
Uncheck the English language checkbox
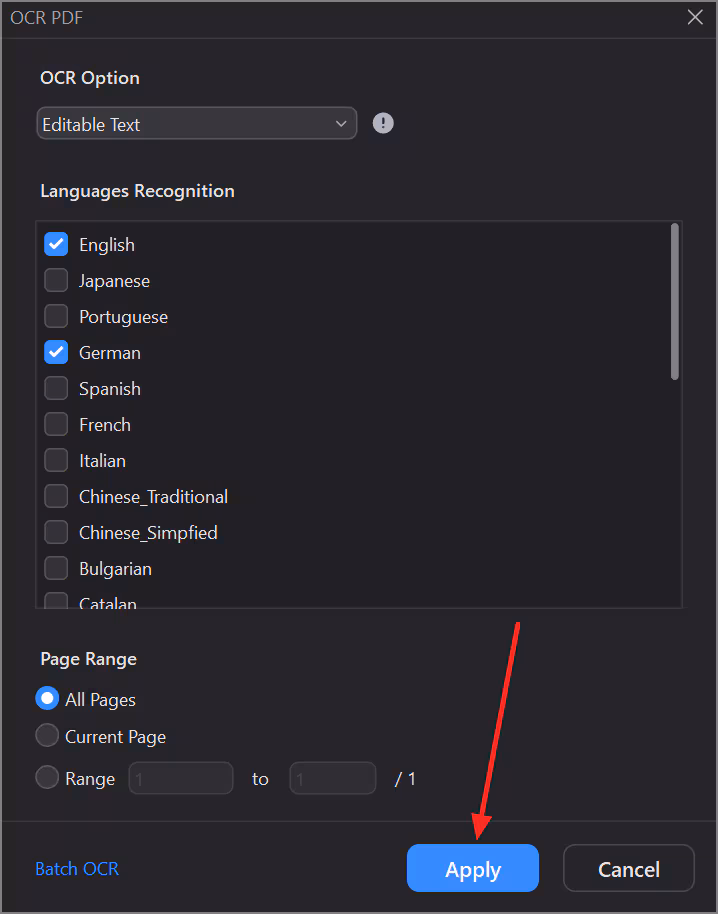click(x=56, y=244)
